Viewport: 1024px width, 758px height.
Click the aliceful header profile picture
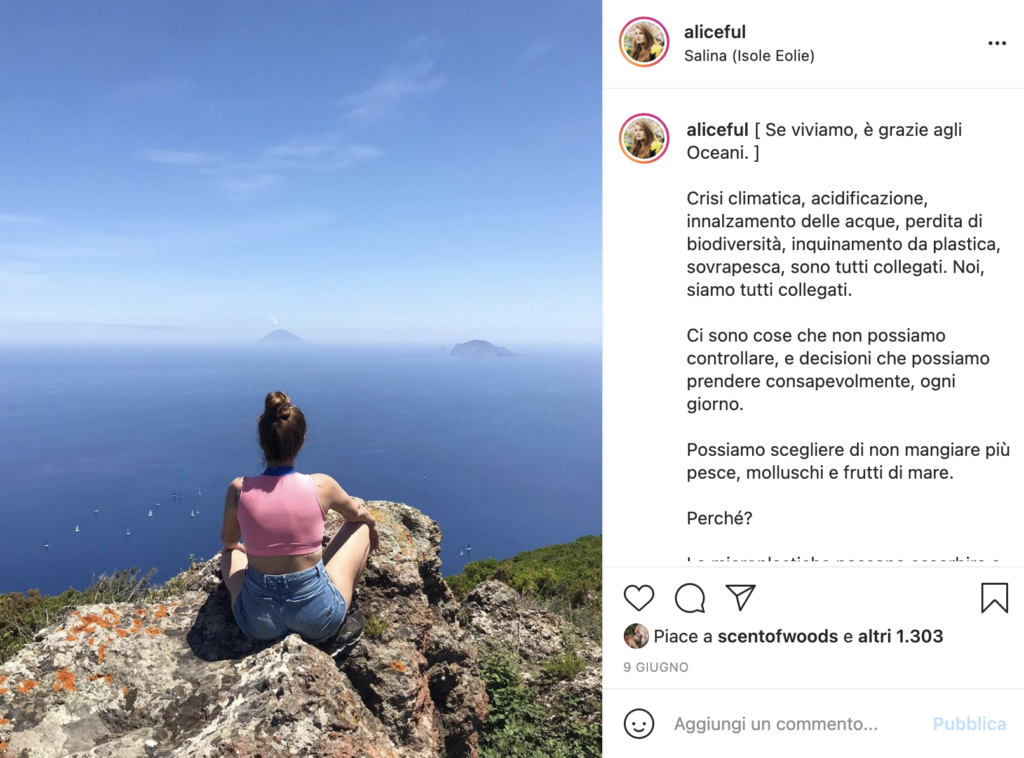644,42
